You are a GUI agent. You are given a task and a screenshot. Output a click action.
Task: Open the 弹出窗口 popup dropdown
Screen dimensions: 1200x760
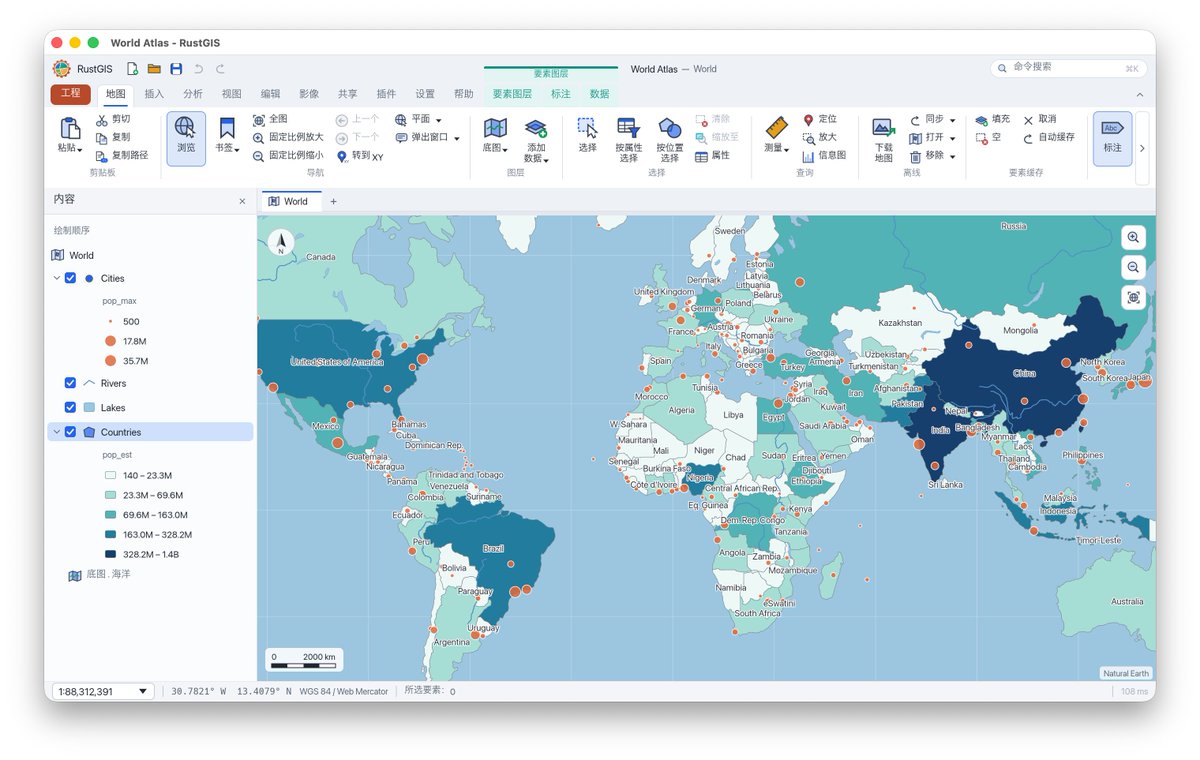click(x=428, y=137)
